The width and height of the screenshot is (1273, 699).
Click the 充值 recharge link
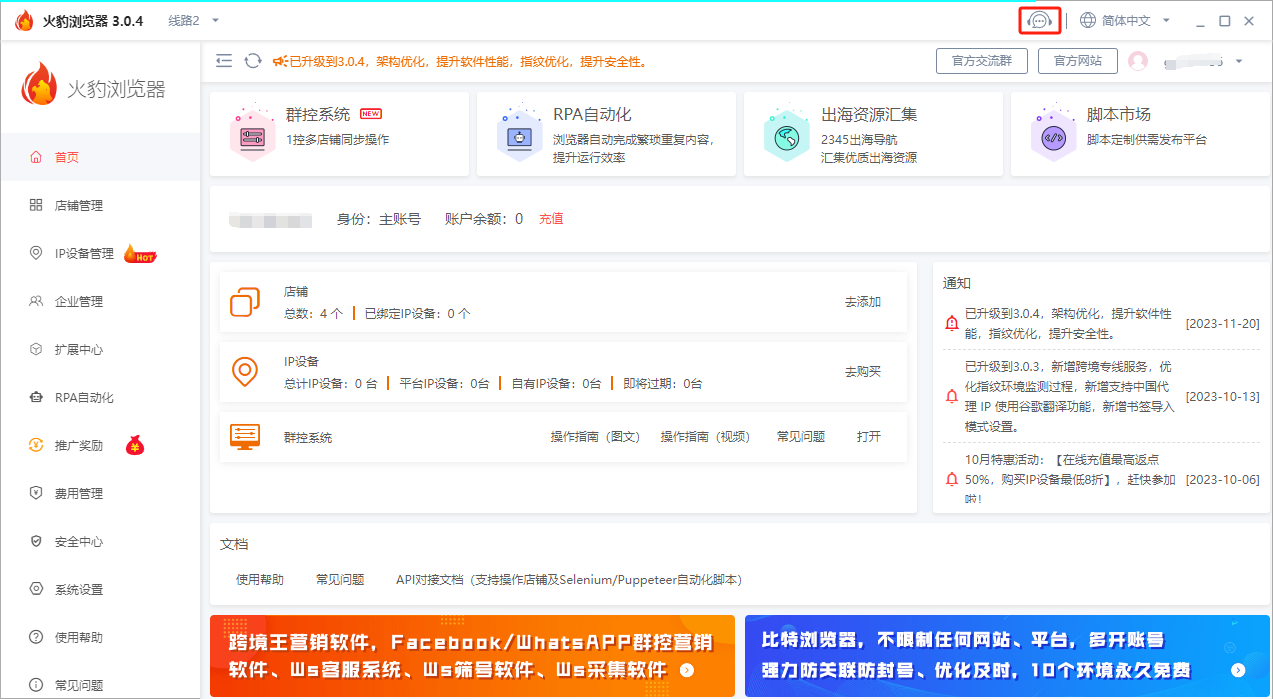tap(551, 219)
